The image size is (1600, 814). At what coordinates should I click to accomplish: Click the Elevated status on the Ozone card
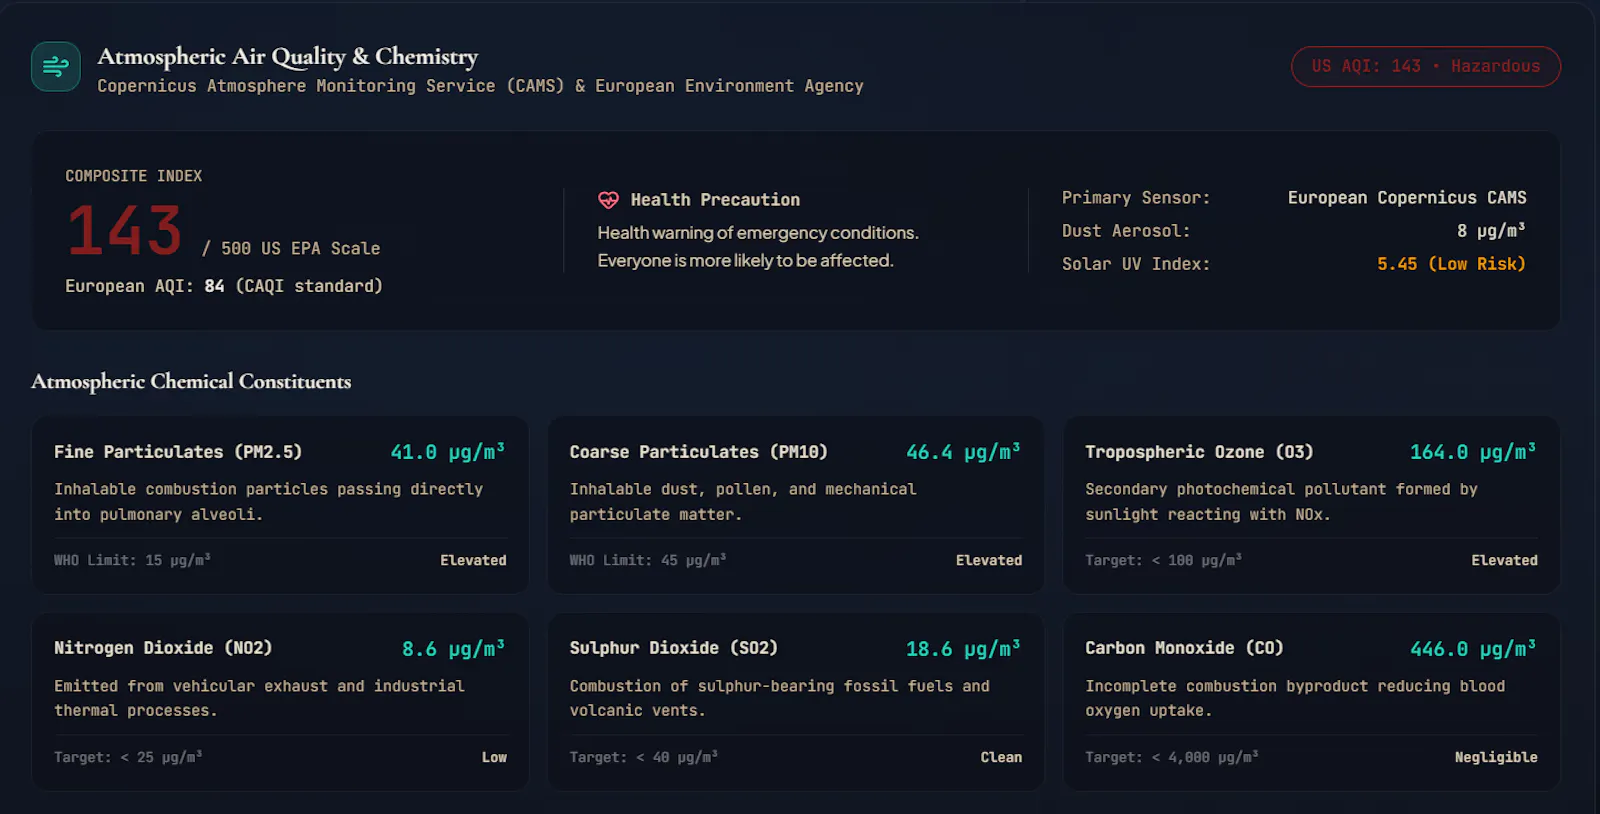tap(1504, 560)
